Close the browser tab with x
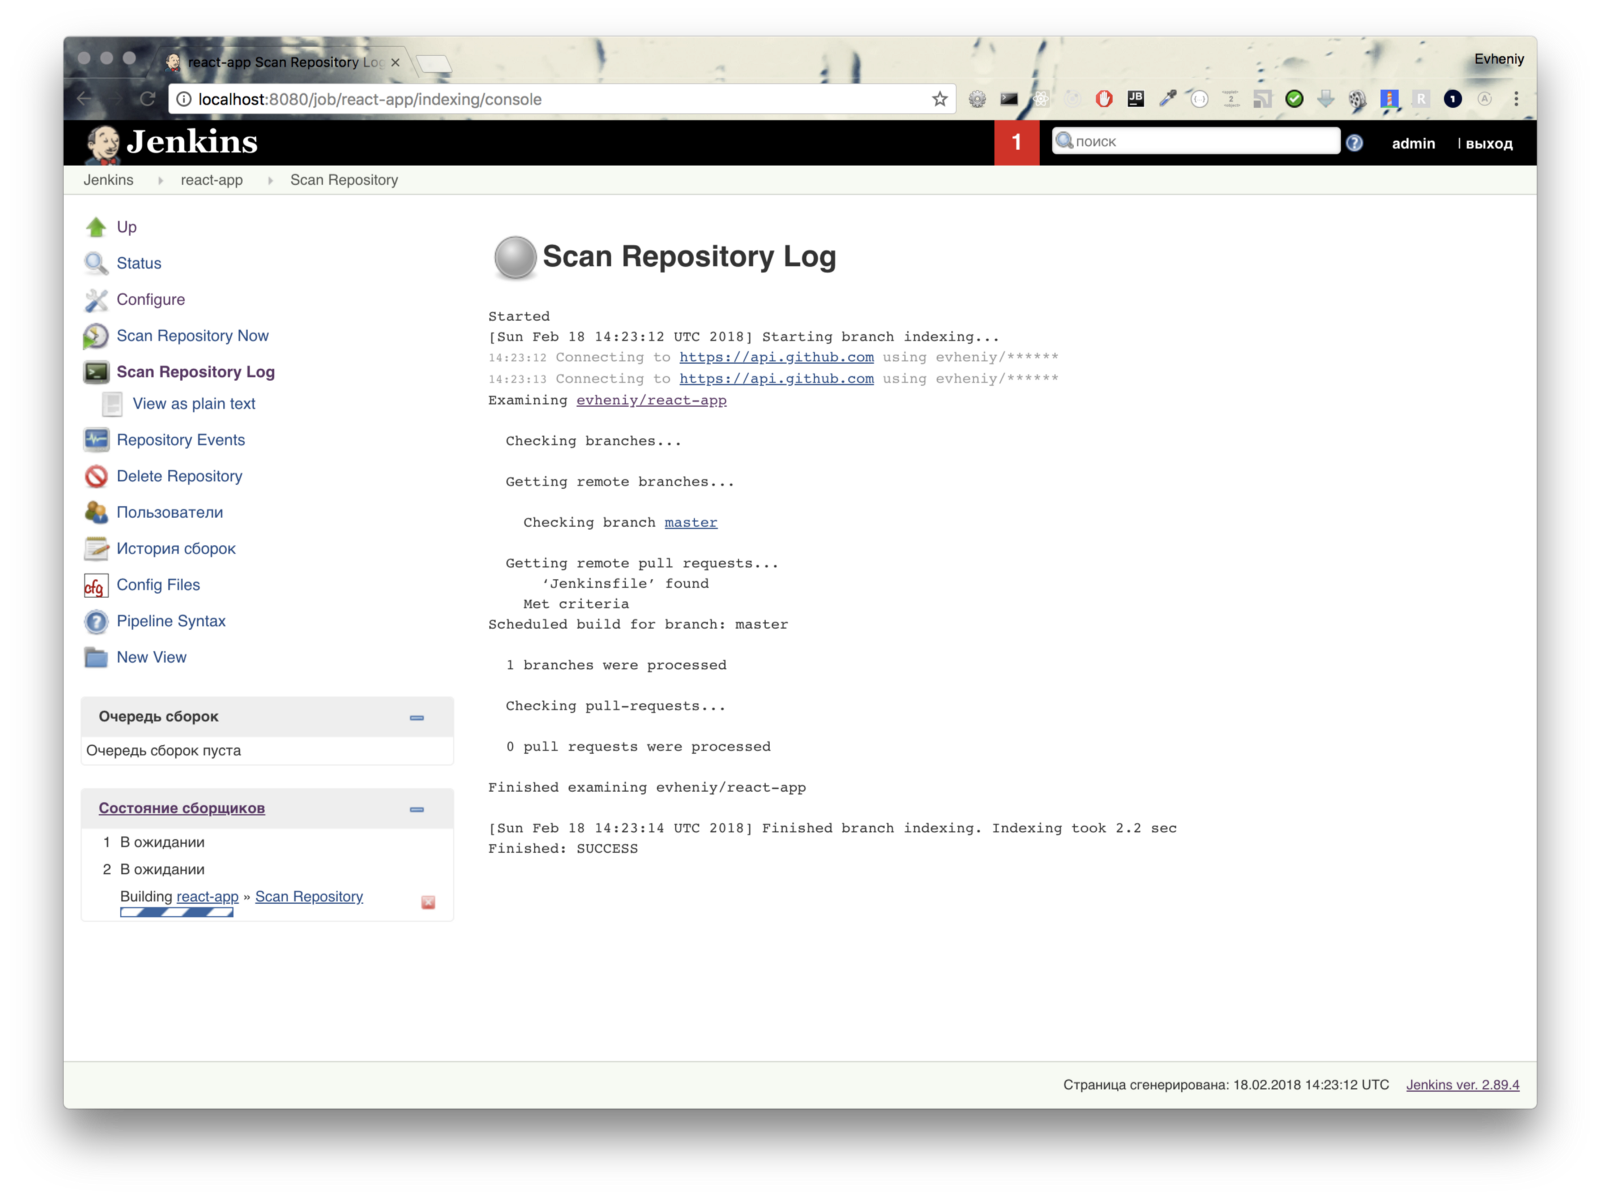This screenshot has width=1600, height=1199. point(395,62)
